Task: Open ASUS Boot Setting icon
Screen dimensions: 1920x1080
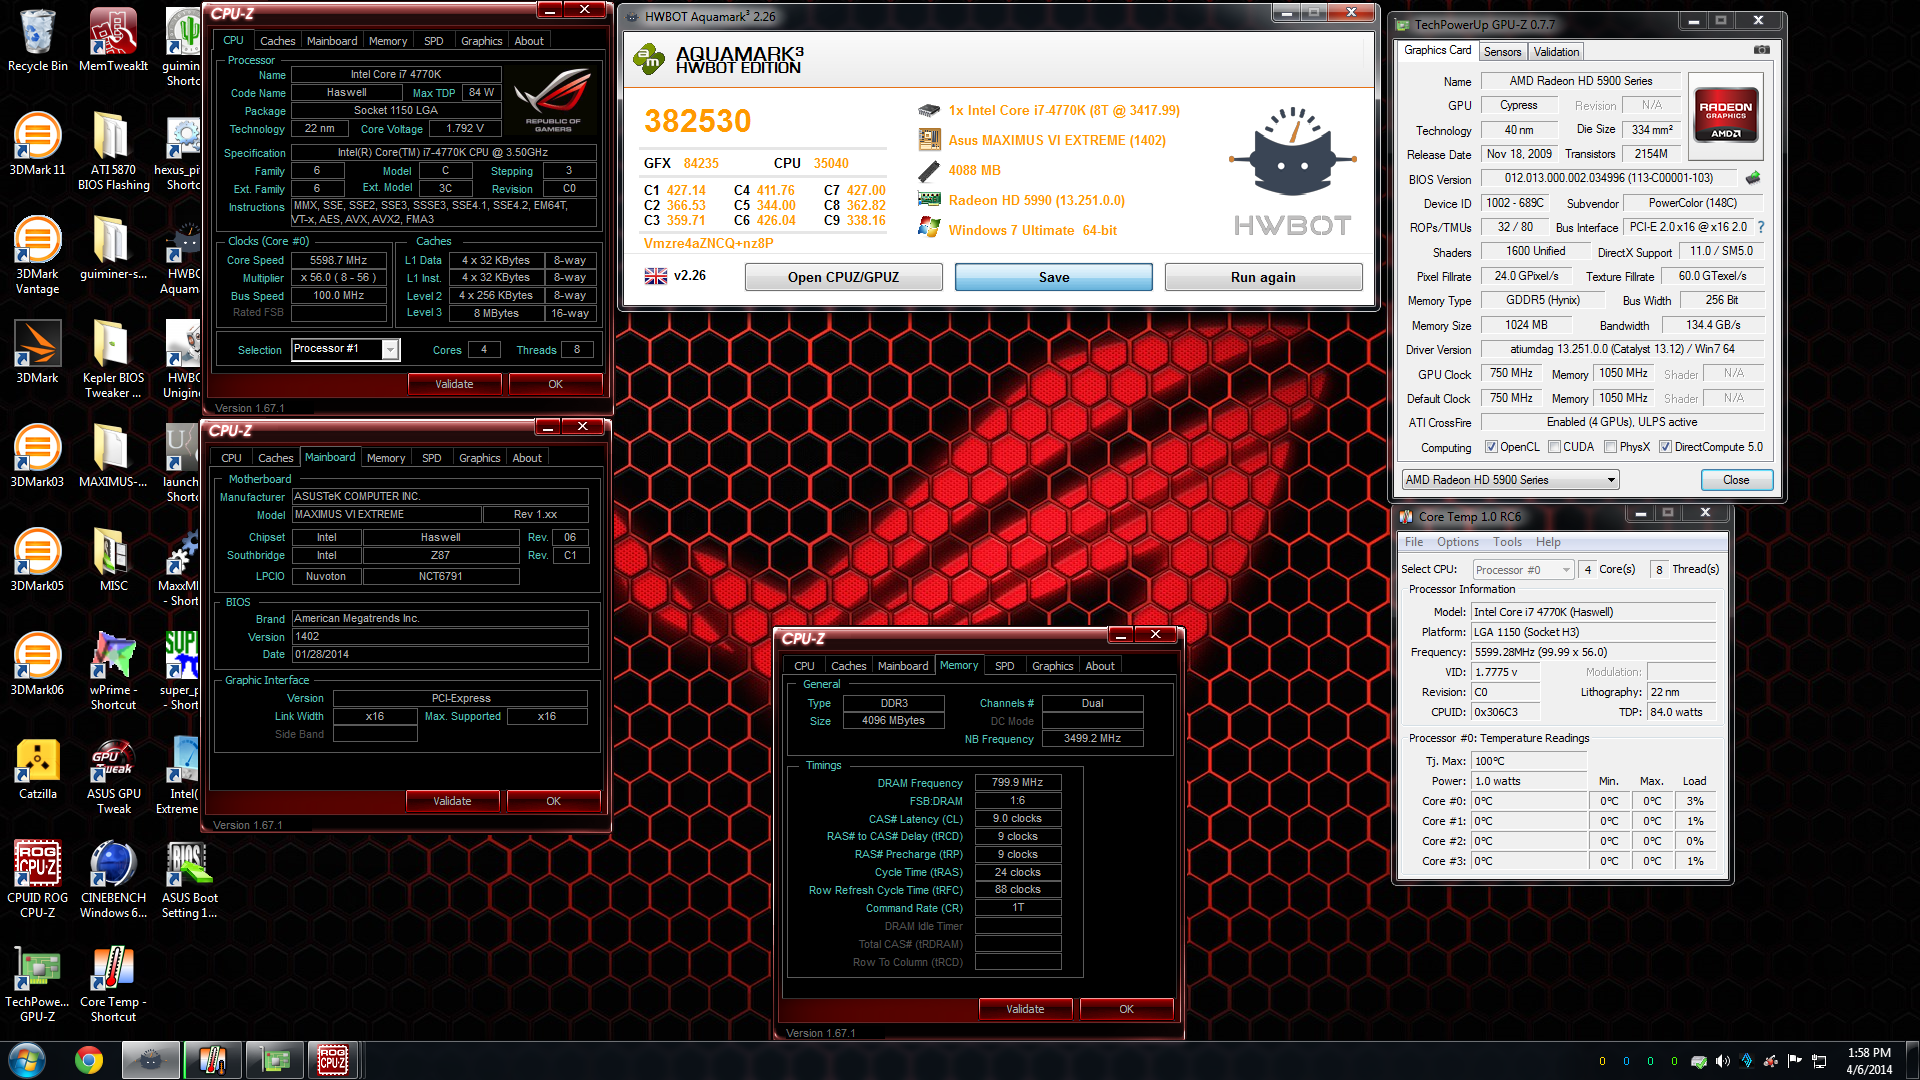Action: coord(189,879)
